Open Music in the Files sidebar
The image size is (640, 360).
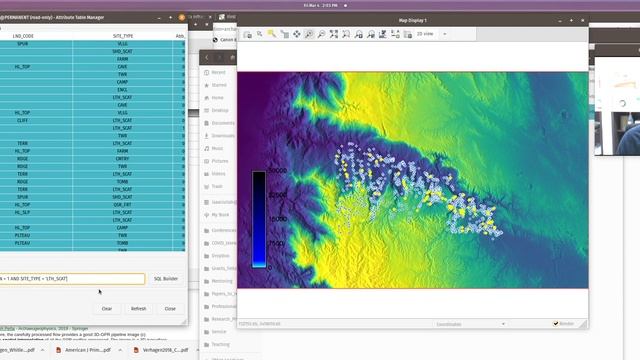click(218, 148)
